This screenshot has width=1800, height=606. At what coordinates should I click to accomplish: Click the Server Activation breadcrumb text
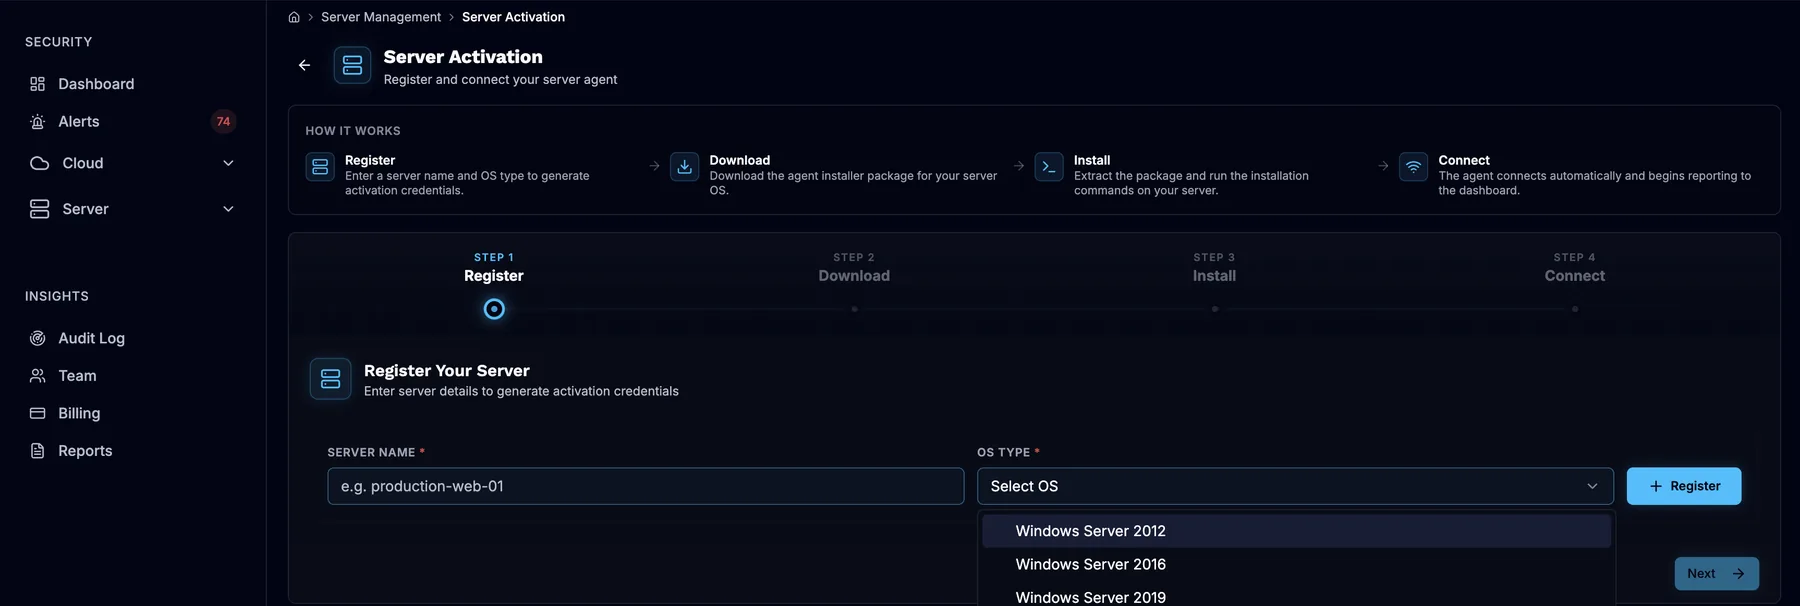[x=513, y=17]
